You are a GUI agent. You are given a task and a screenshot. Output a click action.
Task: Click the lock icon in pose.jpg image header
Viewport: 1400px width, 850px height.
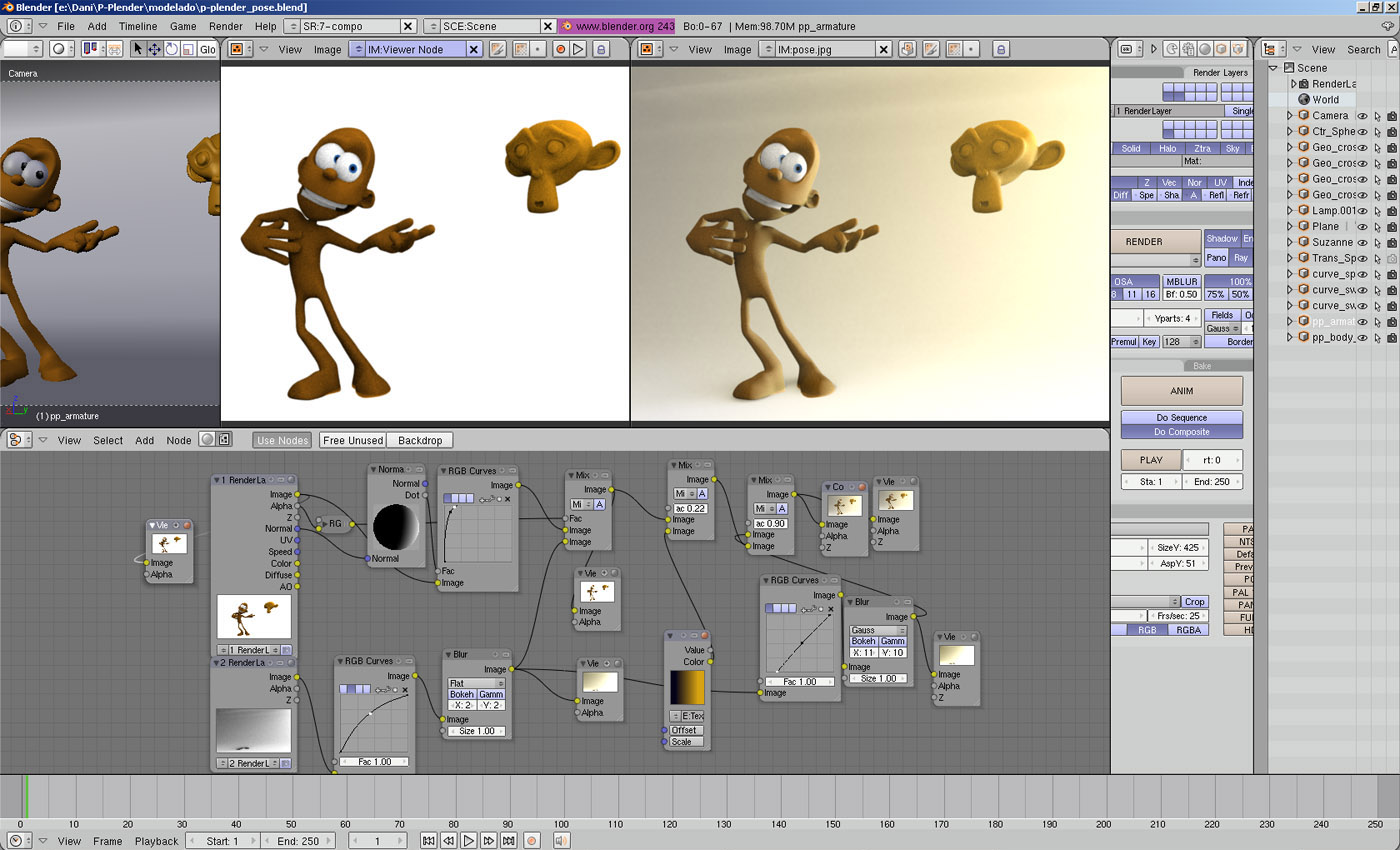pyautogui.click(x=1000, y=49)
